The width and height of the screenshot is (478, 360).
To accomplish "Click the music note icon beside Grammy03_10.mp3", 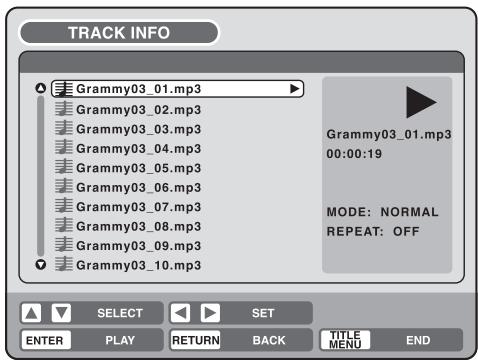I will click(64, 264).
